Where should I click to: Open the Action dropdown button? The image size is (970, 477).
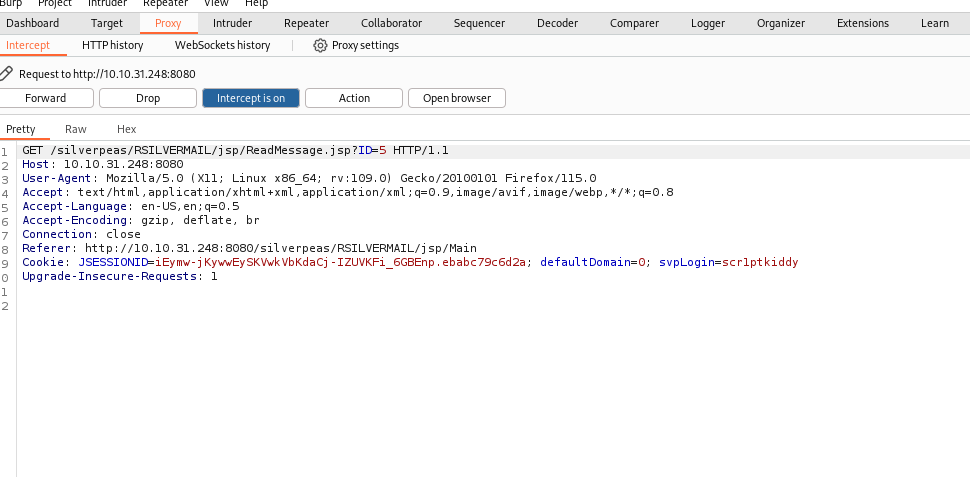pyautogui.click(x=354, y=98)
